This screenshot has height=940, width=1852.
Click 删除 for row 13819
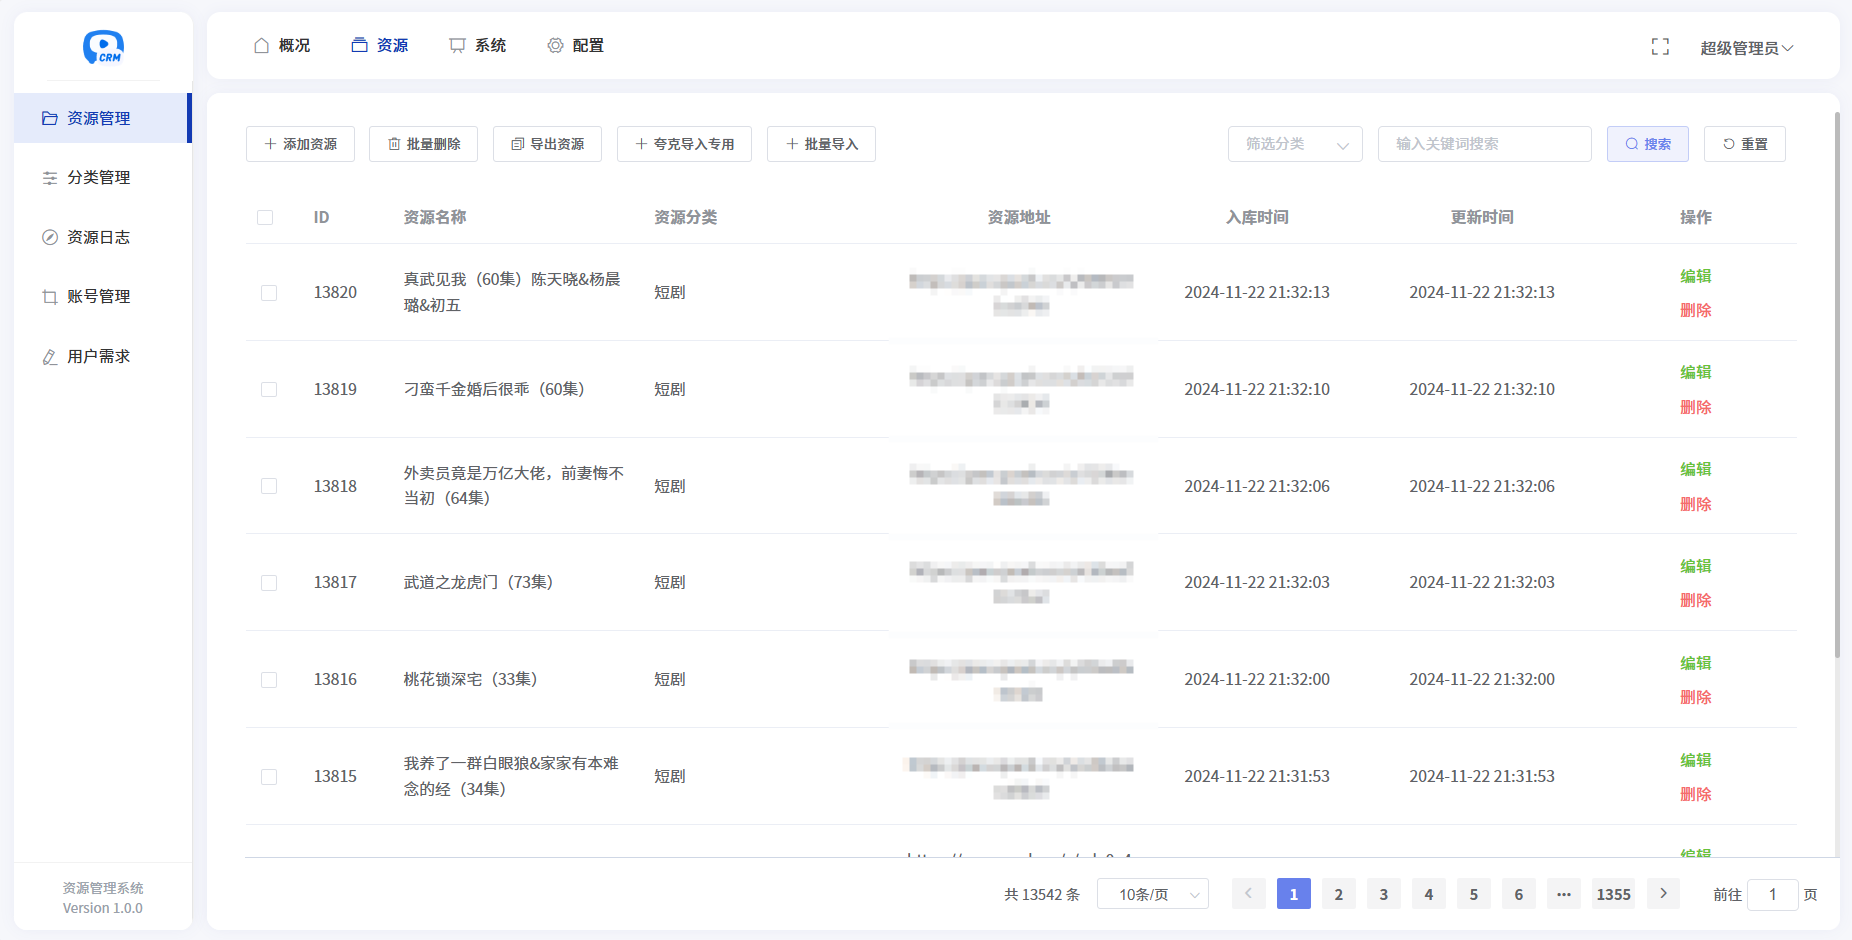pyautogui.click(x=1696, y=407)
